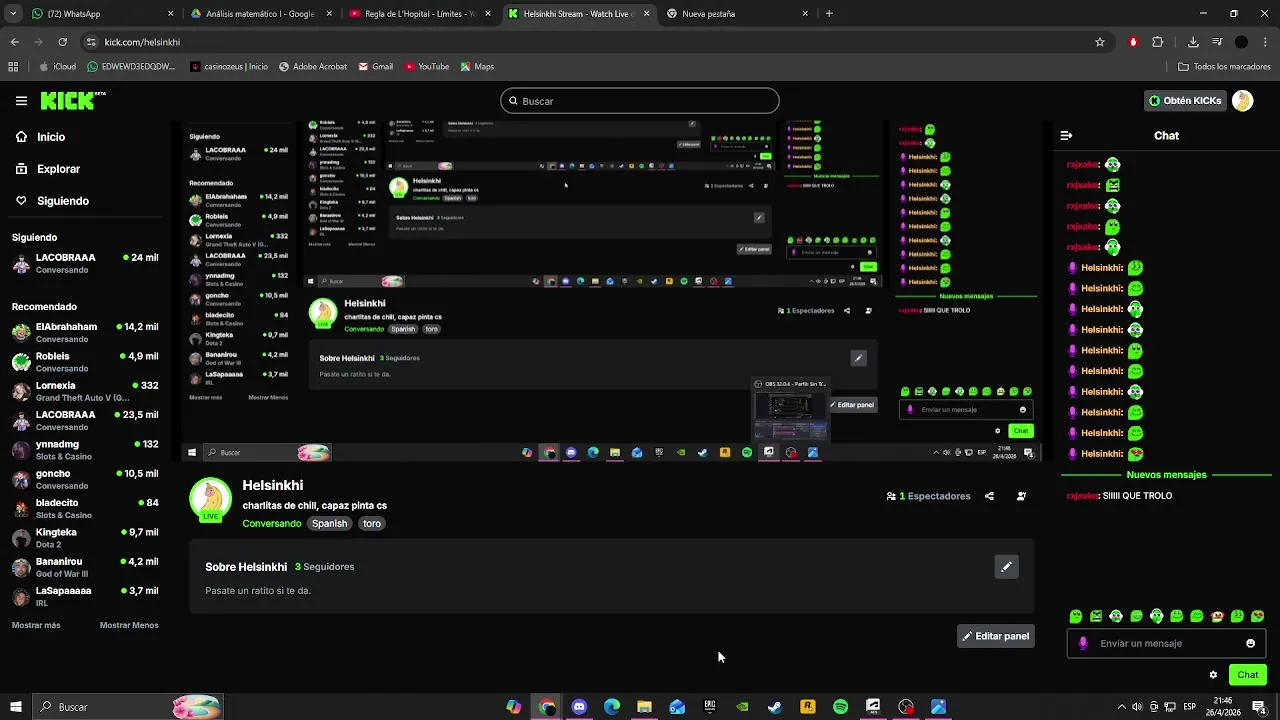The height and width of the screenshot is (720, 1280).
Task: Open the OBS Studio icon in the taskbar
Action: [x=905, y=707]
